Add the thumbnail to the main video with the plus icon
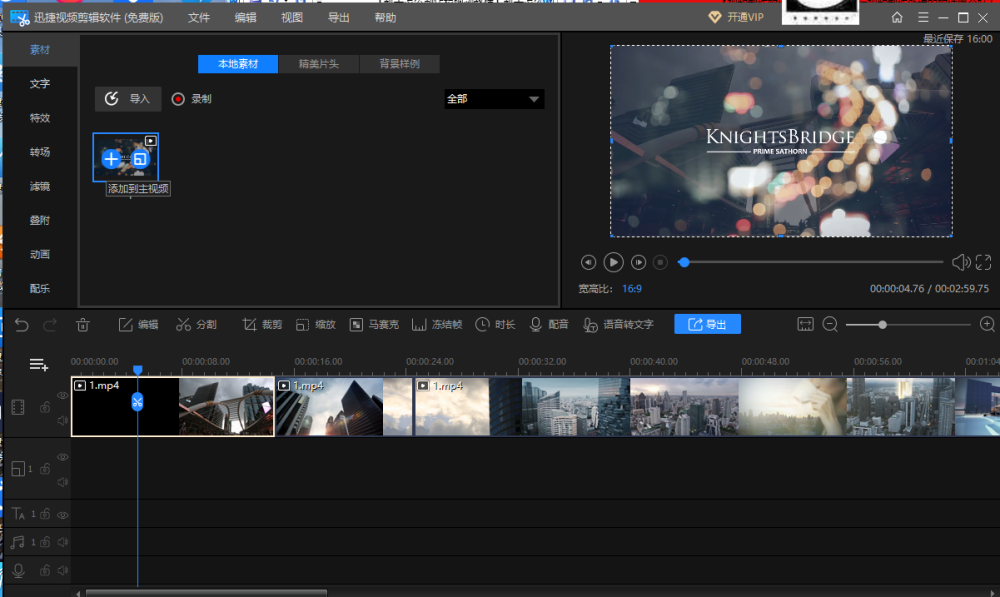This screenshot has height=597, width=1000. [111, 159]
